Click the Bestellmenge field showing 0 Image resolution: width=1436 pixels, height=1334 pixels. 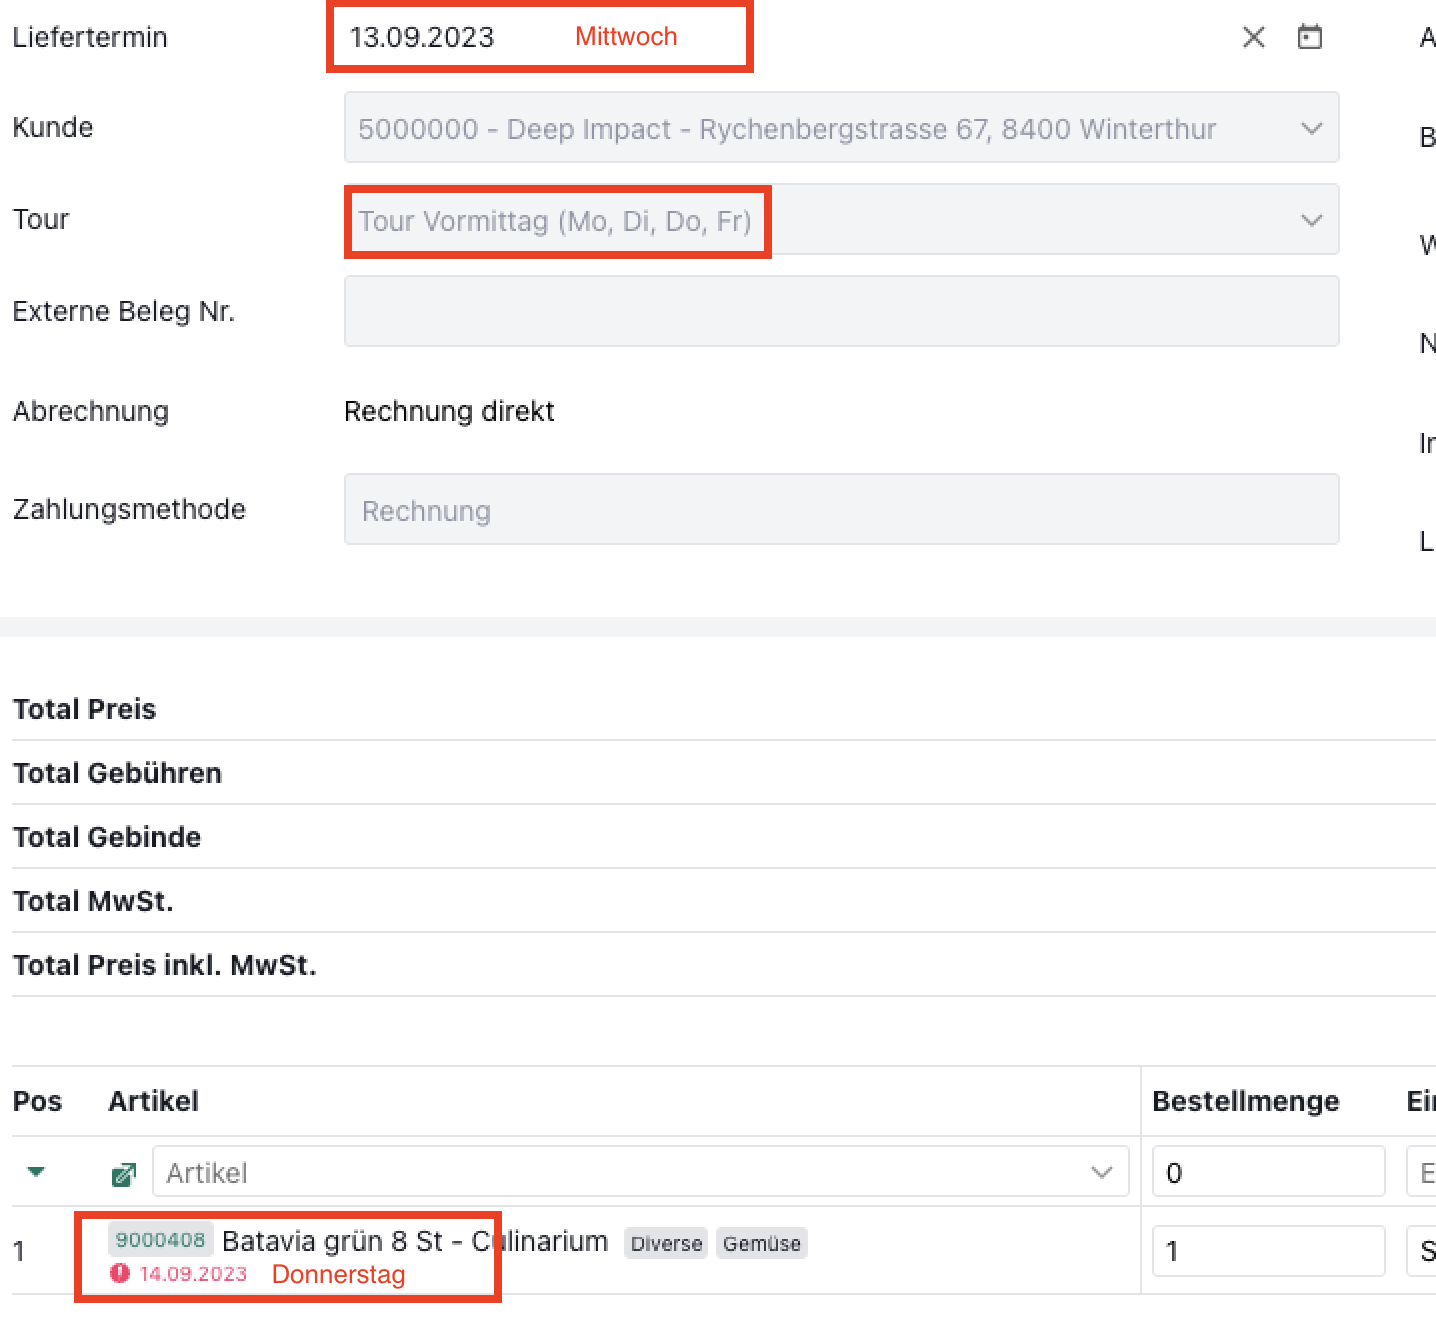coord(1267,1172)
